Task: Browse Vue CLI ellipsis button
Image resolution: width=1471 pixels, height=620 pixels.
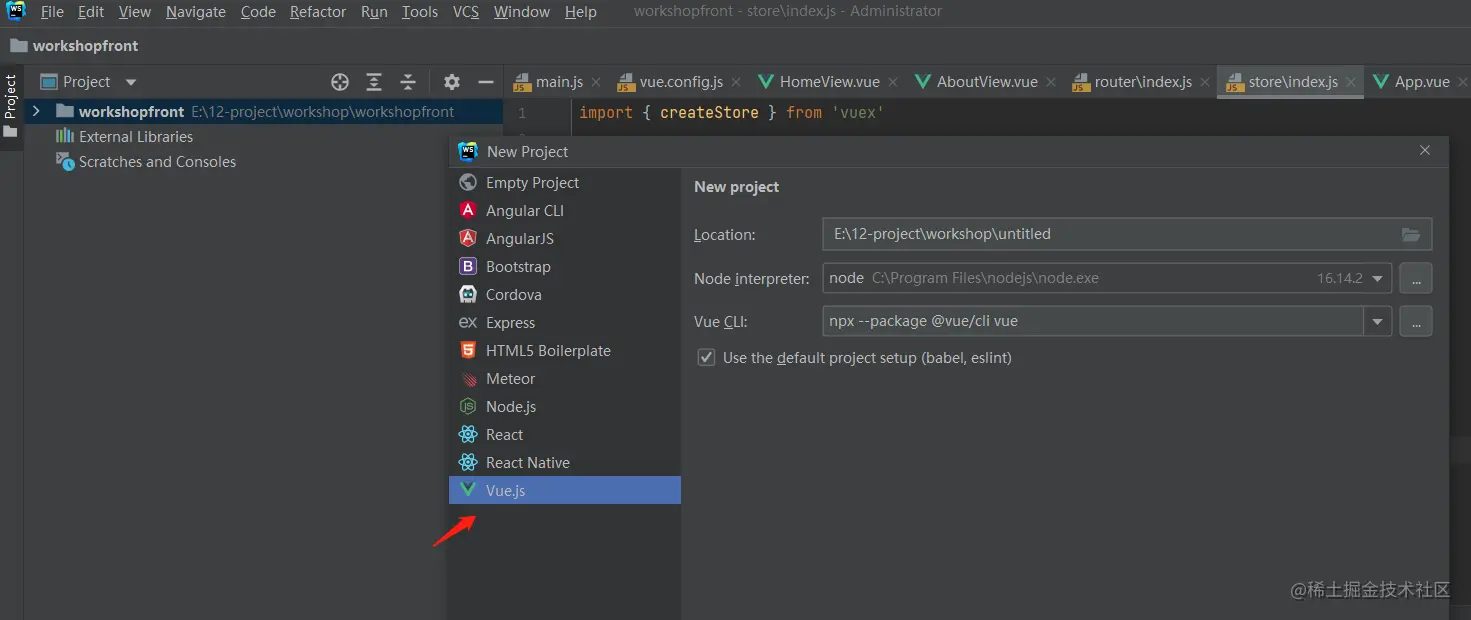Action: coord(1416,321)
